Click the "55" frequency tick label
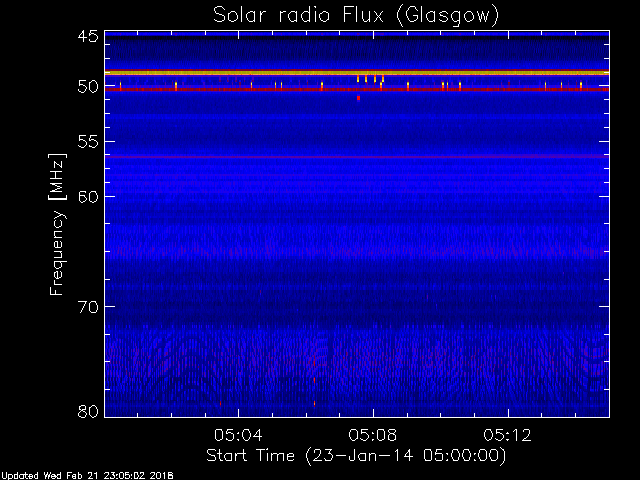Screen dimensions: 640x480 pyautogui.click(x=88, y=142)
